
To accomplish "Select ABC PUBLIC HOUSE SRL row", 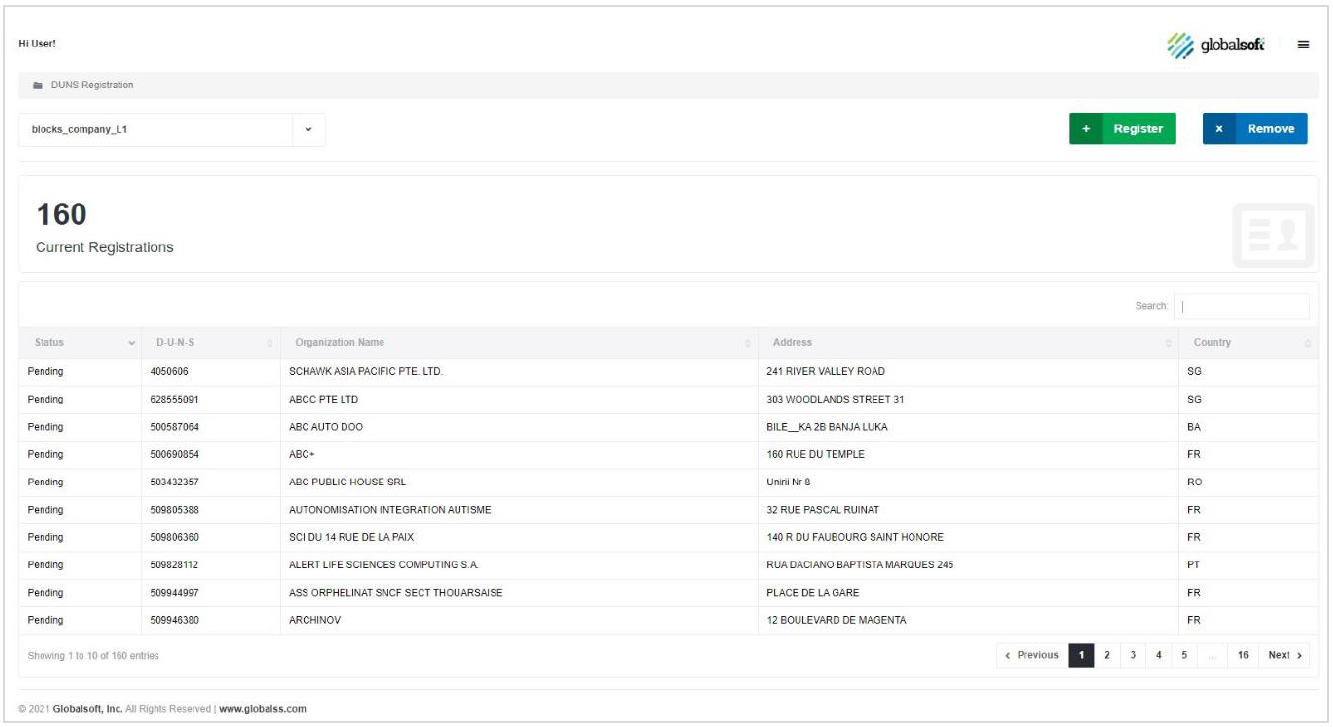I will coord(668,482).
